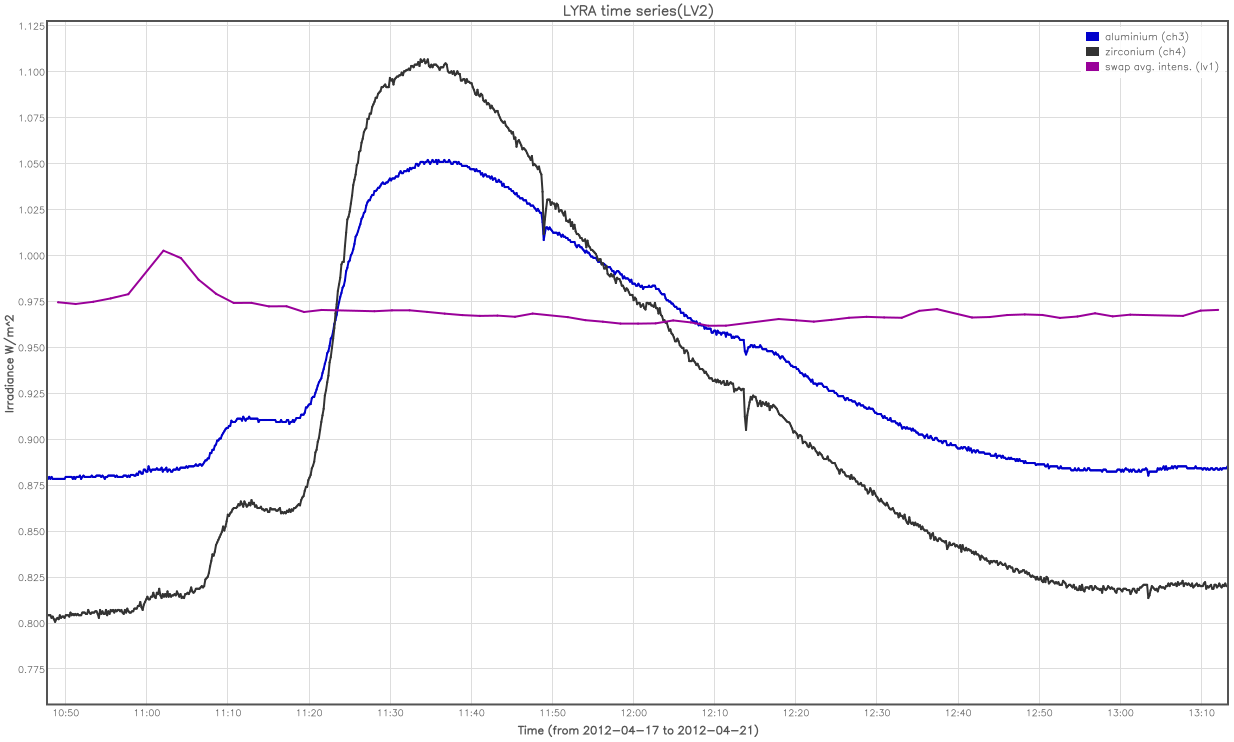Image resolution: width=1234 pixels, height=742 pixels.
Task: Click the 13:10 x-axis tick label
Action: click(x=1202, y=713)
